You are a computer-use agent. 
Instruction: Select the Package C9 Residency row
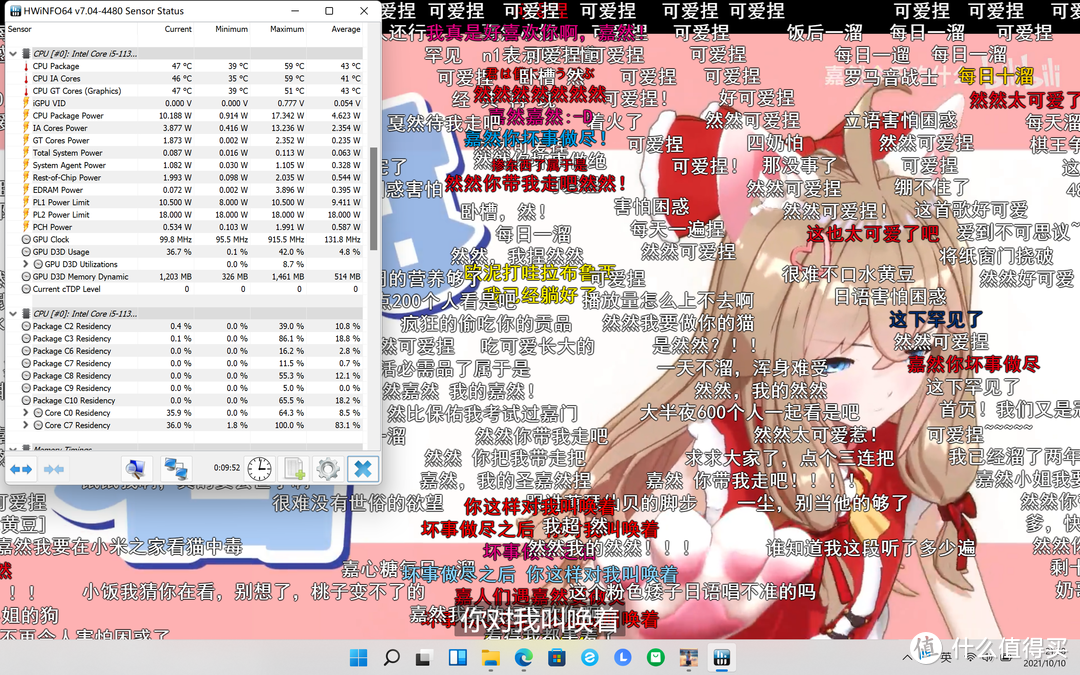coord(185,388)
